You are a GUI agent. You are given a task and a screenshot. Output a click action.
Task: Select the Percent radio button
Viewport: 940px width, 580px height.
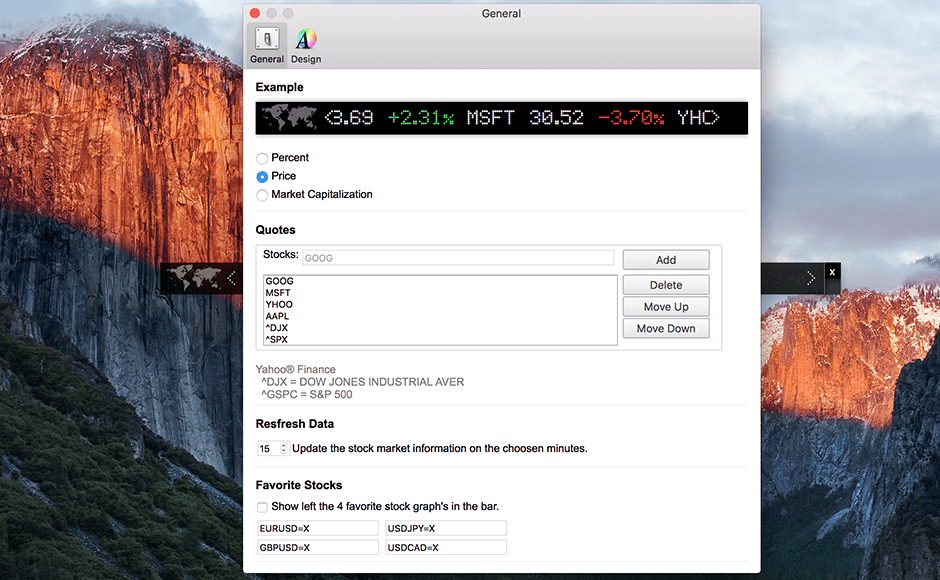click(x=262, y=158)
